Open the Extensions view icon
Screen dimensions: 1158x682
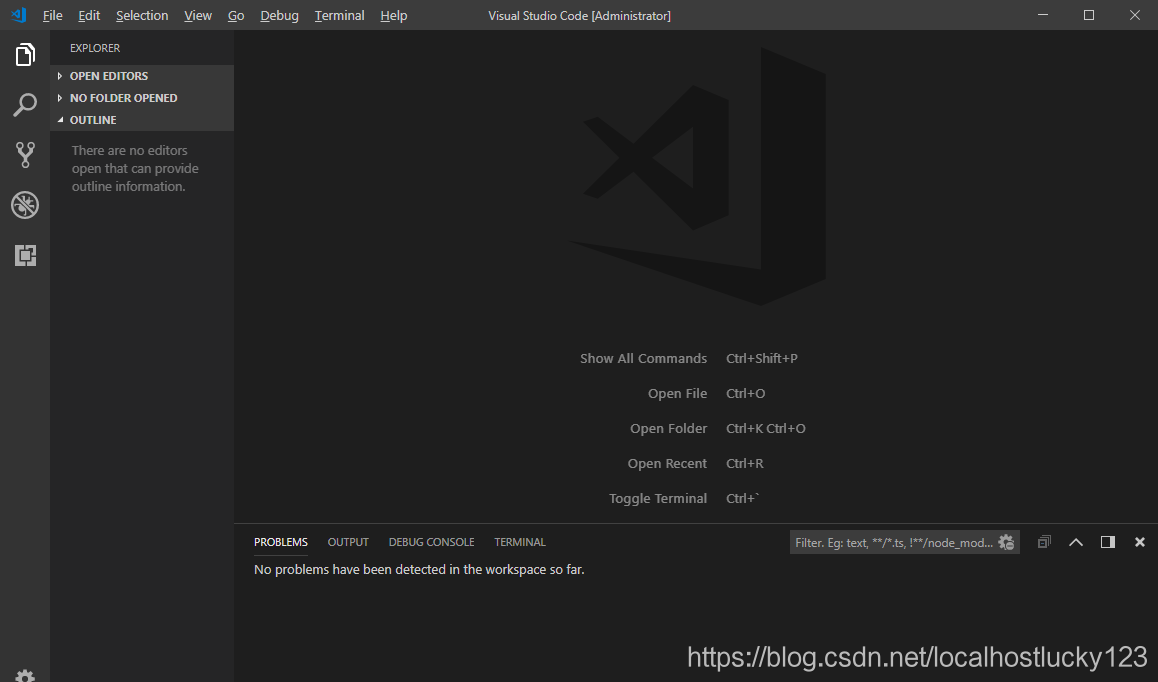pos(25,255)
